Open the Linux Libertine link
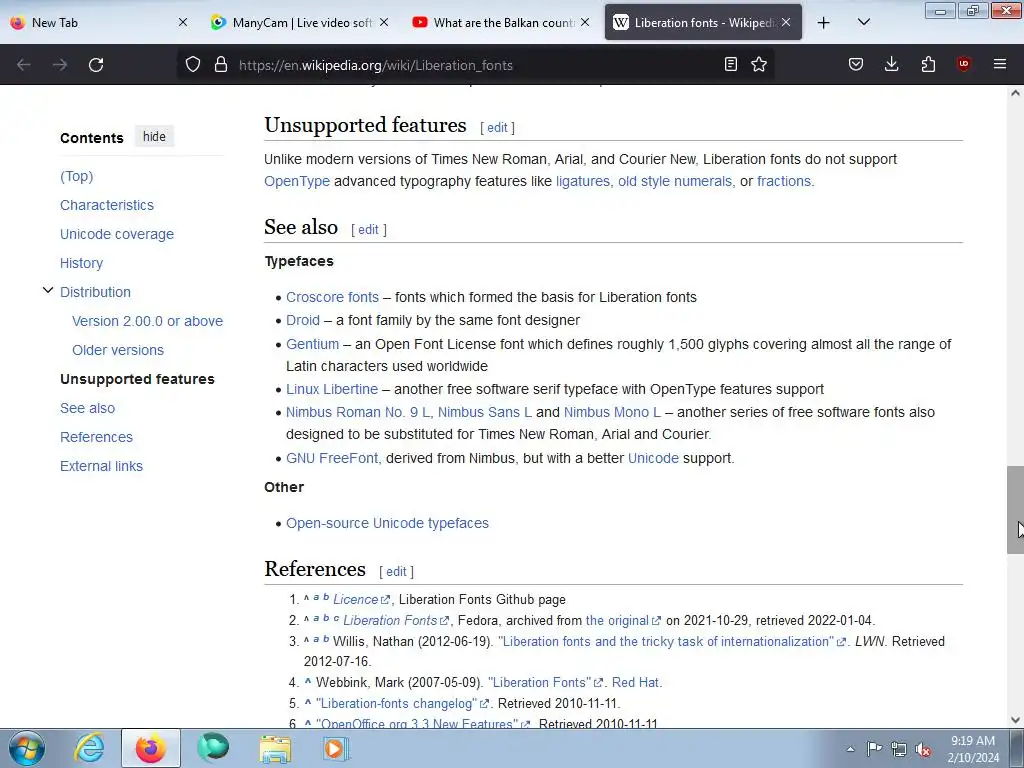 point(332,389)
